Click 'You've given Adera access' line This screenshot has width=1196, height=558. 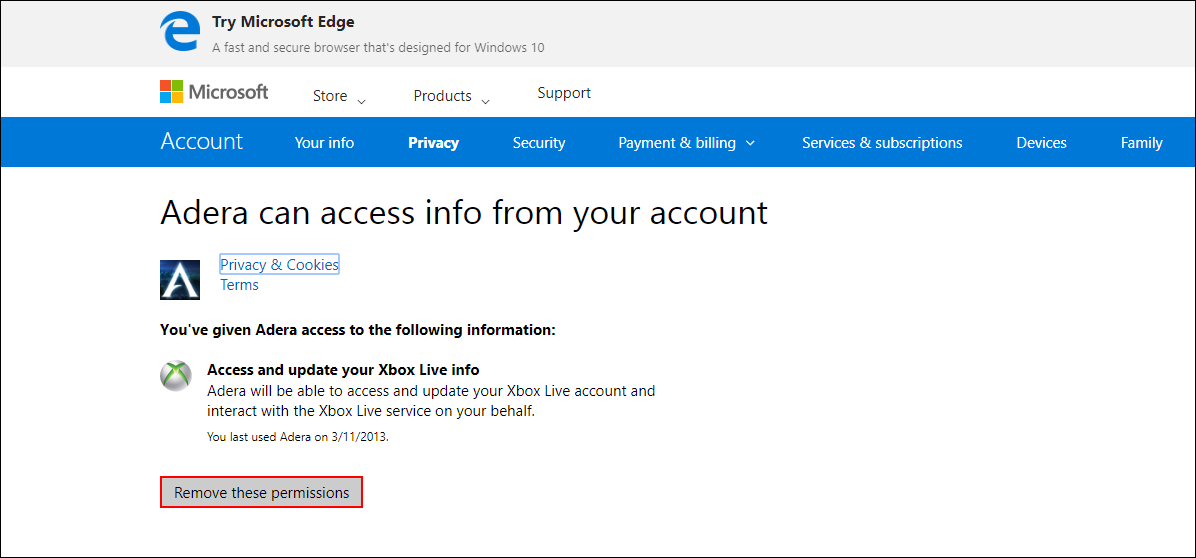(358, 330)
